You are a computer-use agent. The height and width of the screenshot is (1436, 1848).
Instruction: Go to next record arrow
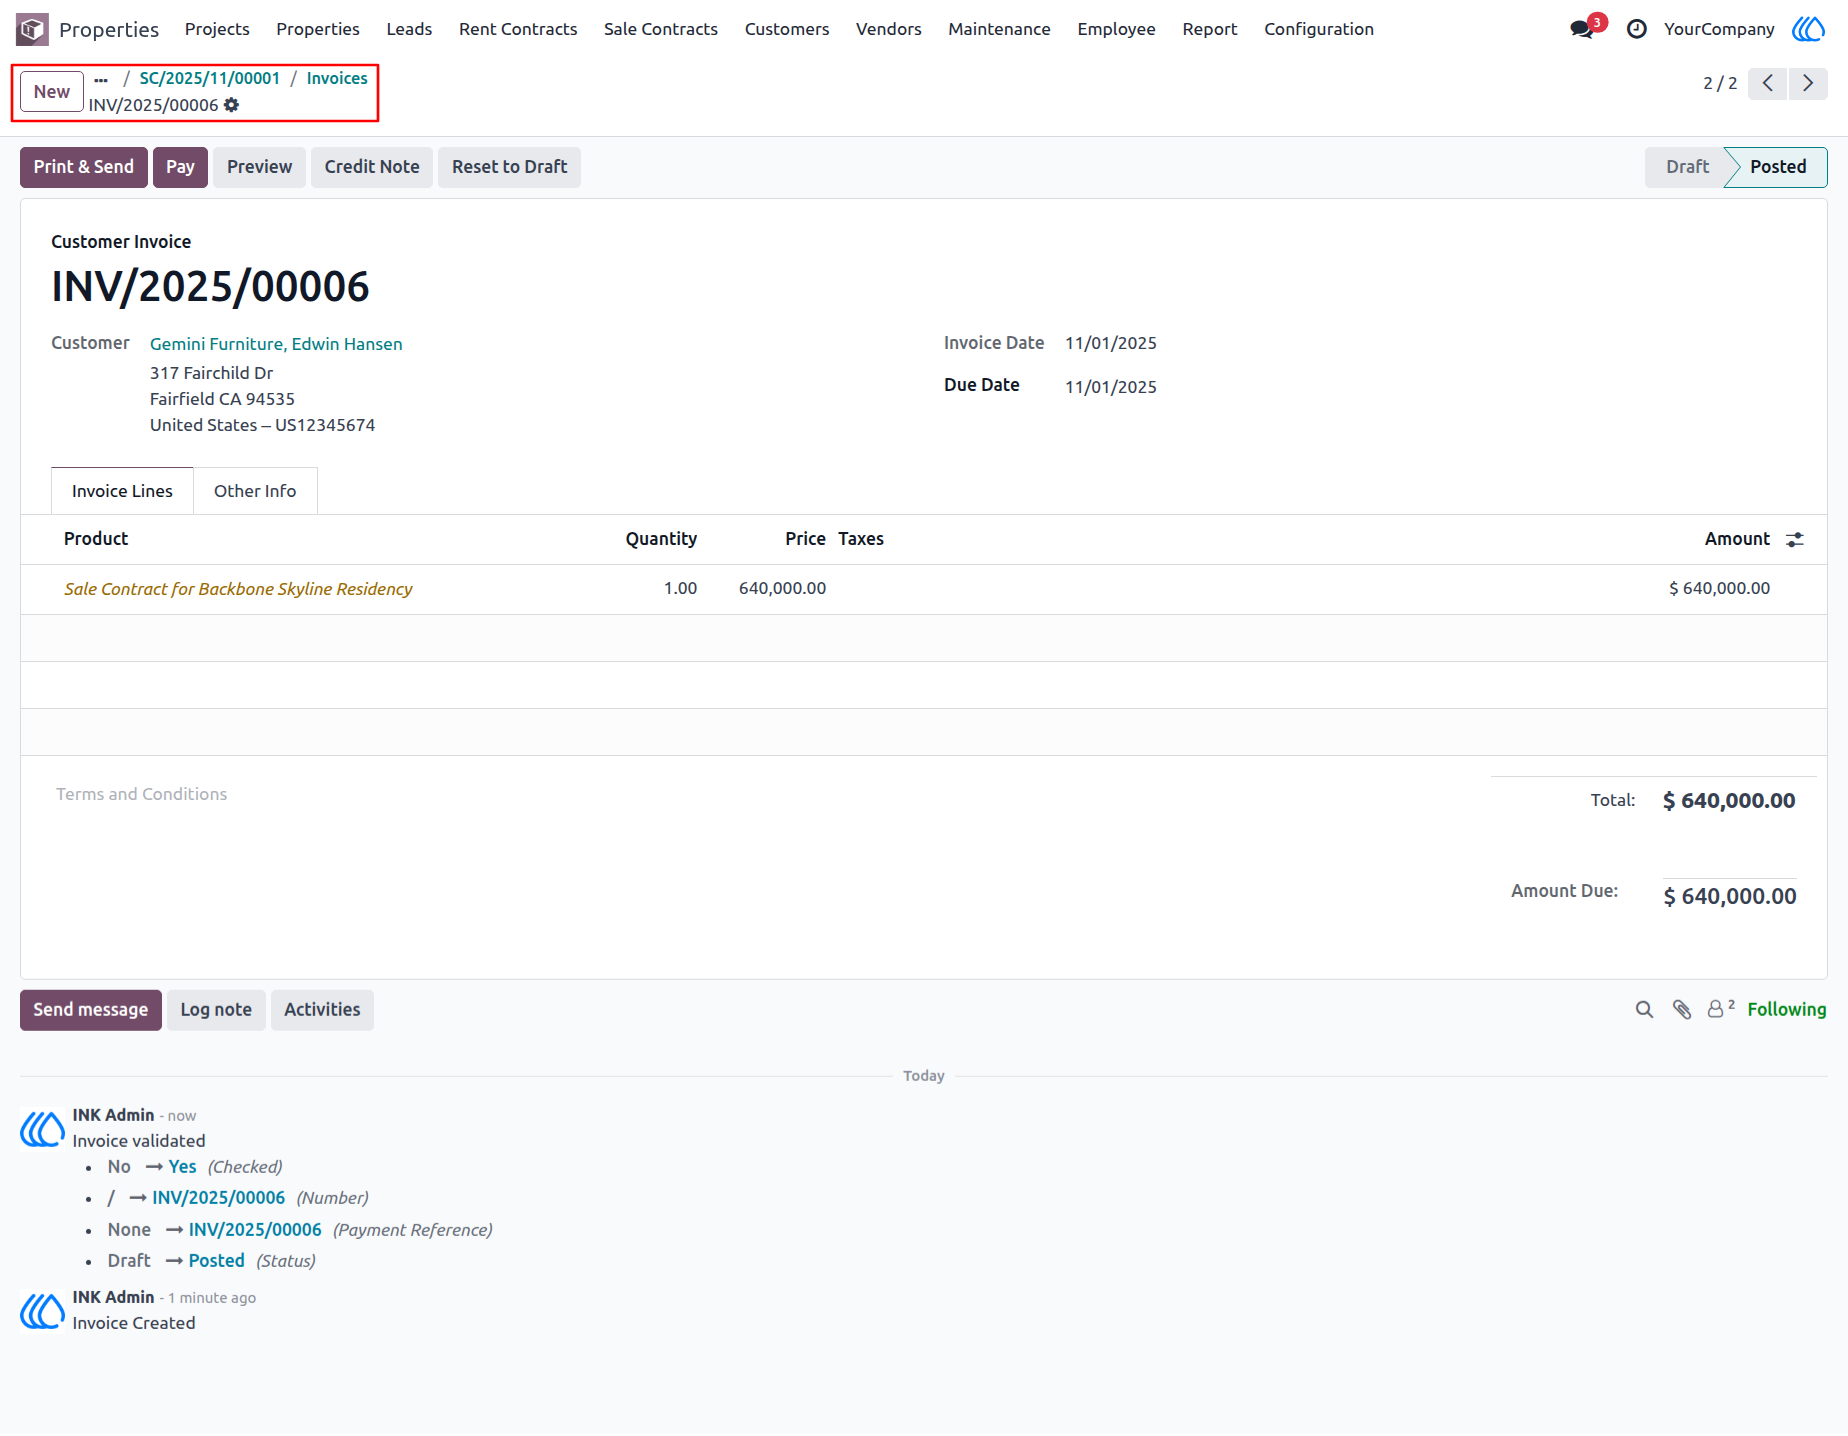[x=1808, y=83]
